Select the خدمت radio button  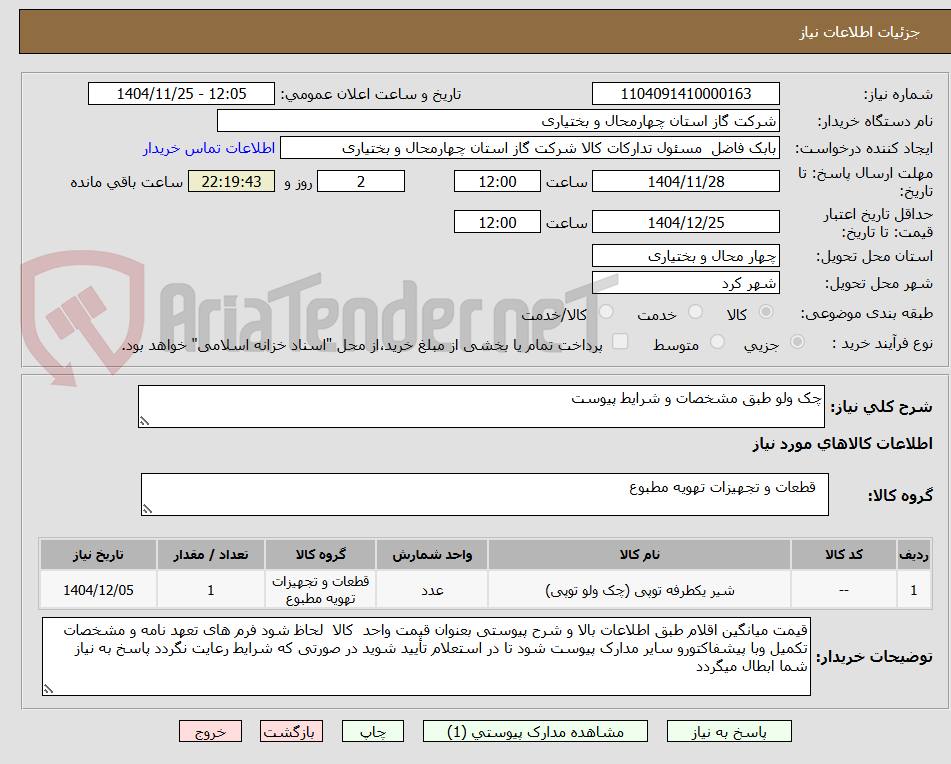[x=695, y=312]
